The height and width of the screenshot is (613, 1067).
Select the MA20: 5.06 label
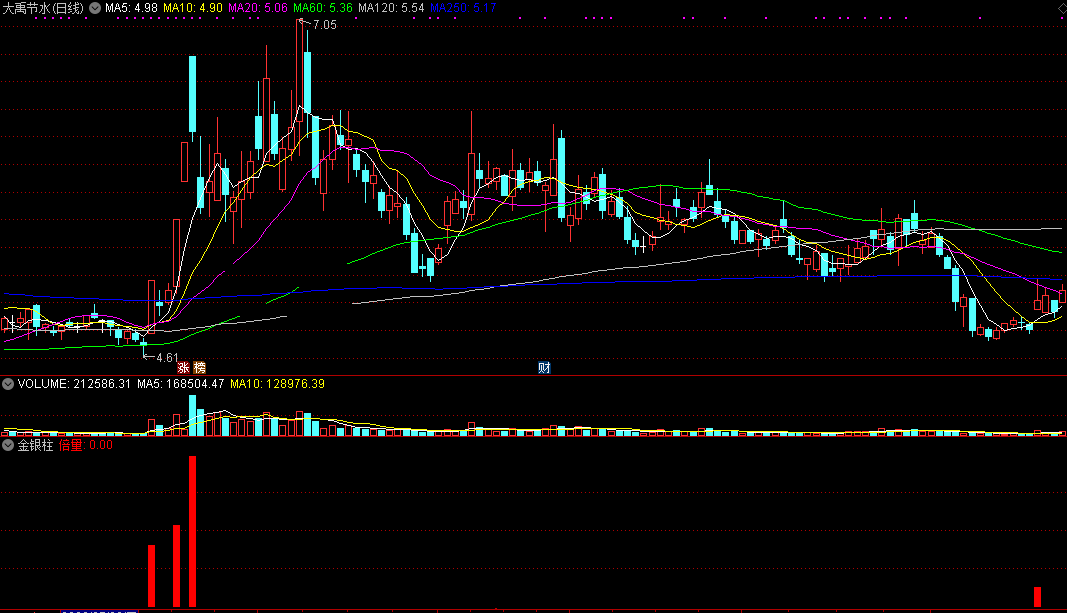pyautogui.click(x=258, y=8)
